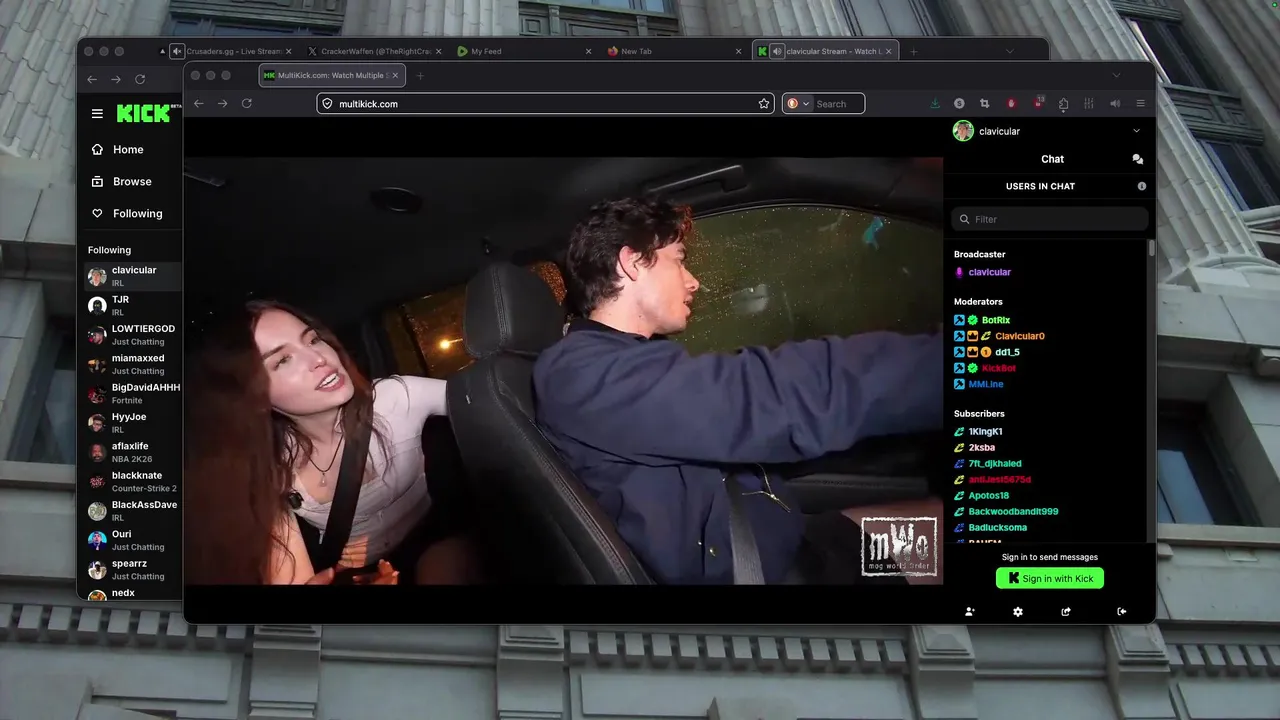Click the crop screenshot toolbar icon

985,103
